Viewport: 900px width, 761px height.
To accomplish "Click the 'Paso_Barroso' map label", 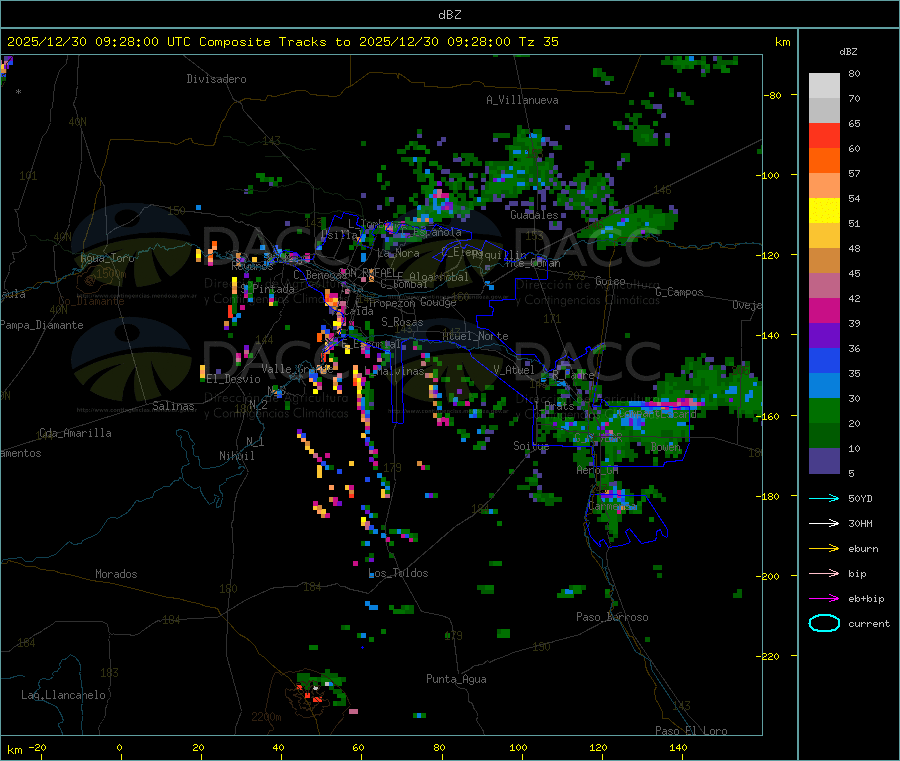I will (x=612, y=617).
